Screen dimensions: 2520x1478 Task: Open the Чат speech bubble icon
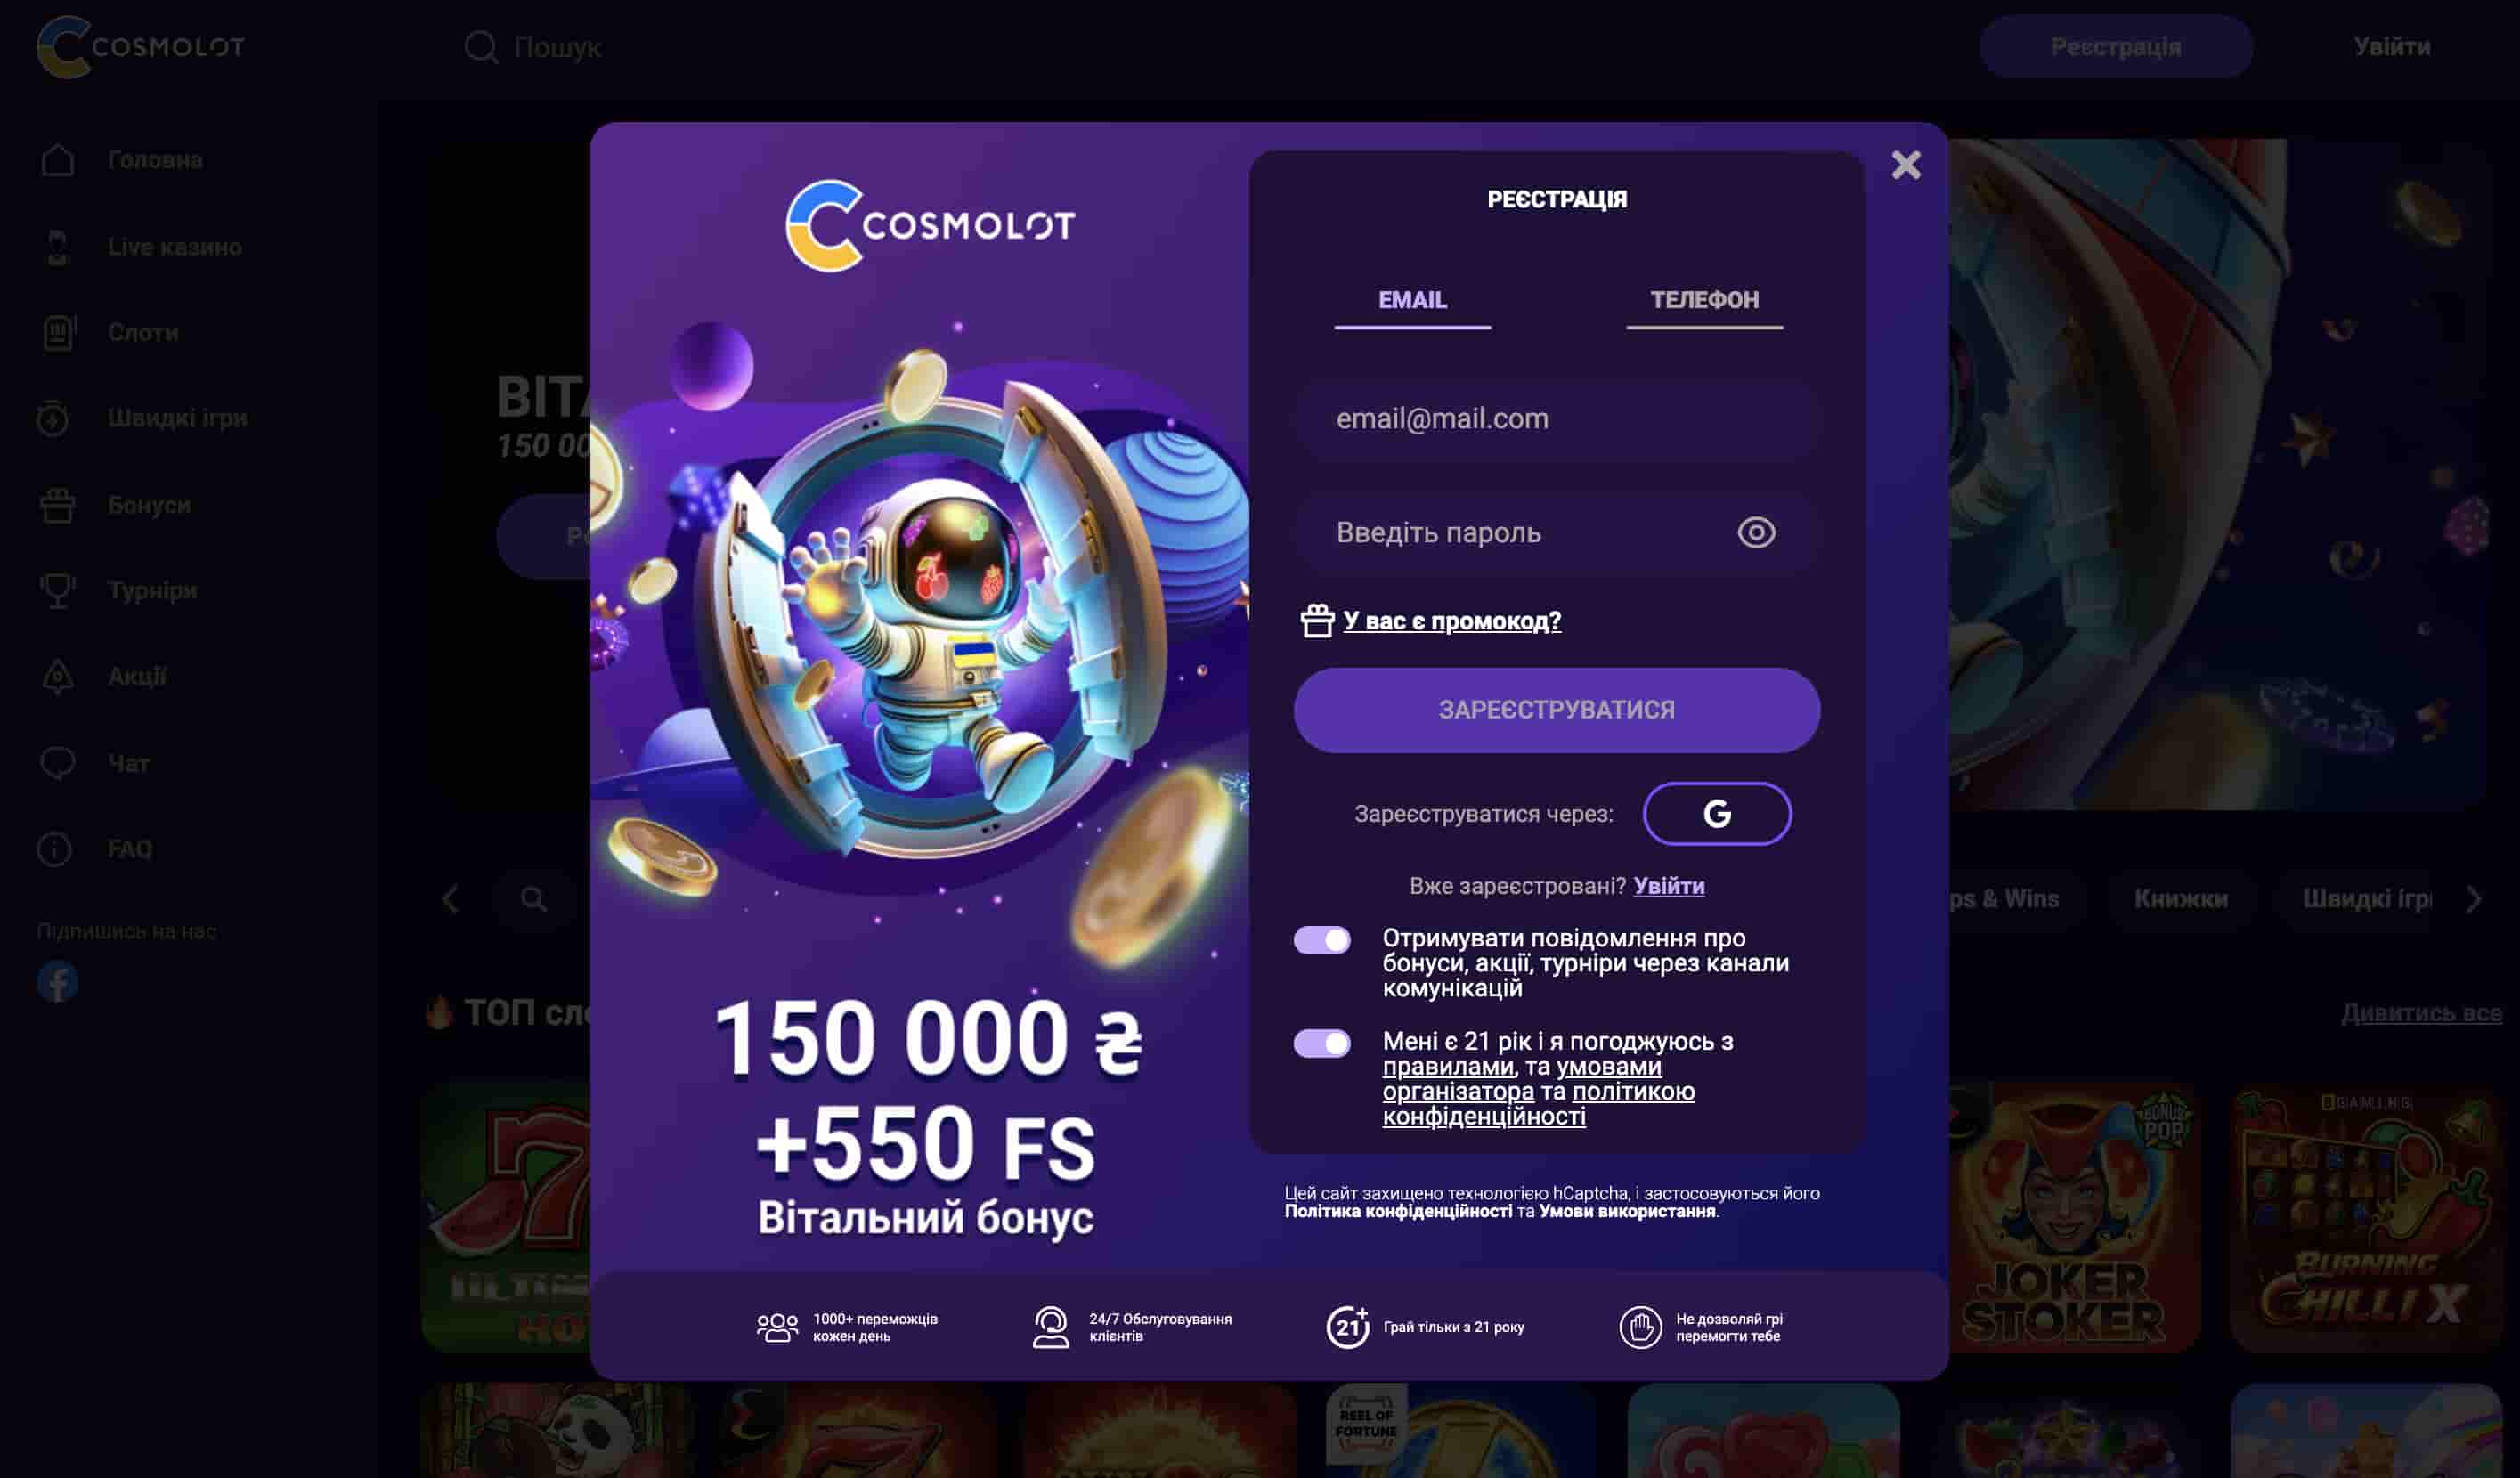58,762
